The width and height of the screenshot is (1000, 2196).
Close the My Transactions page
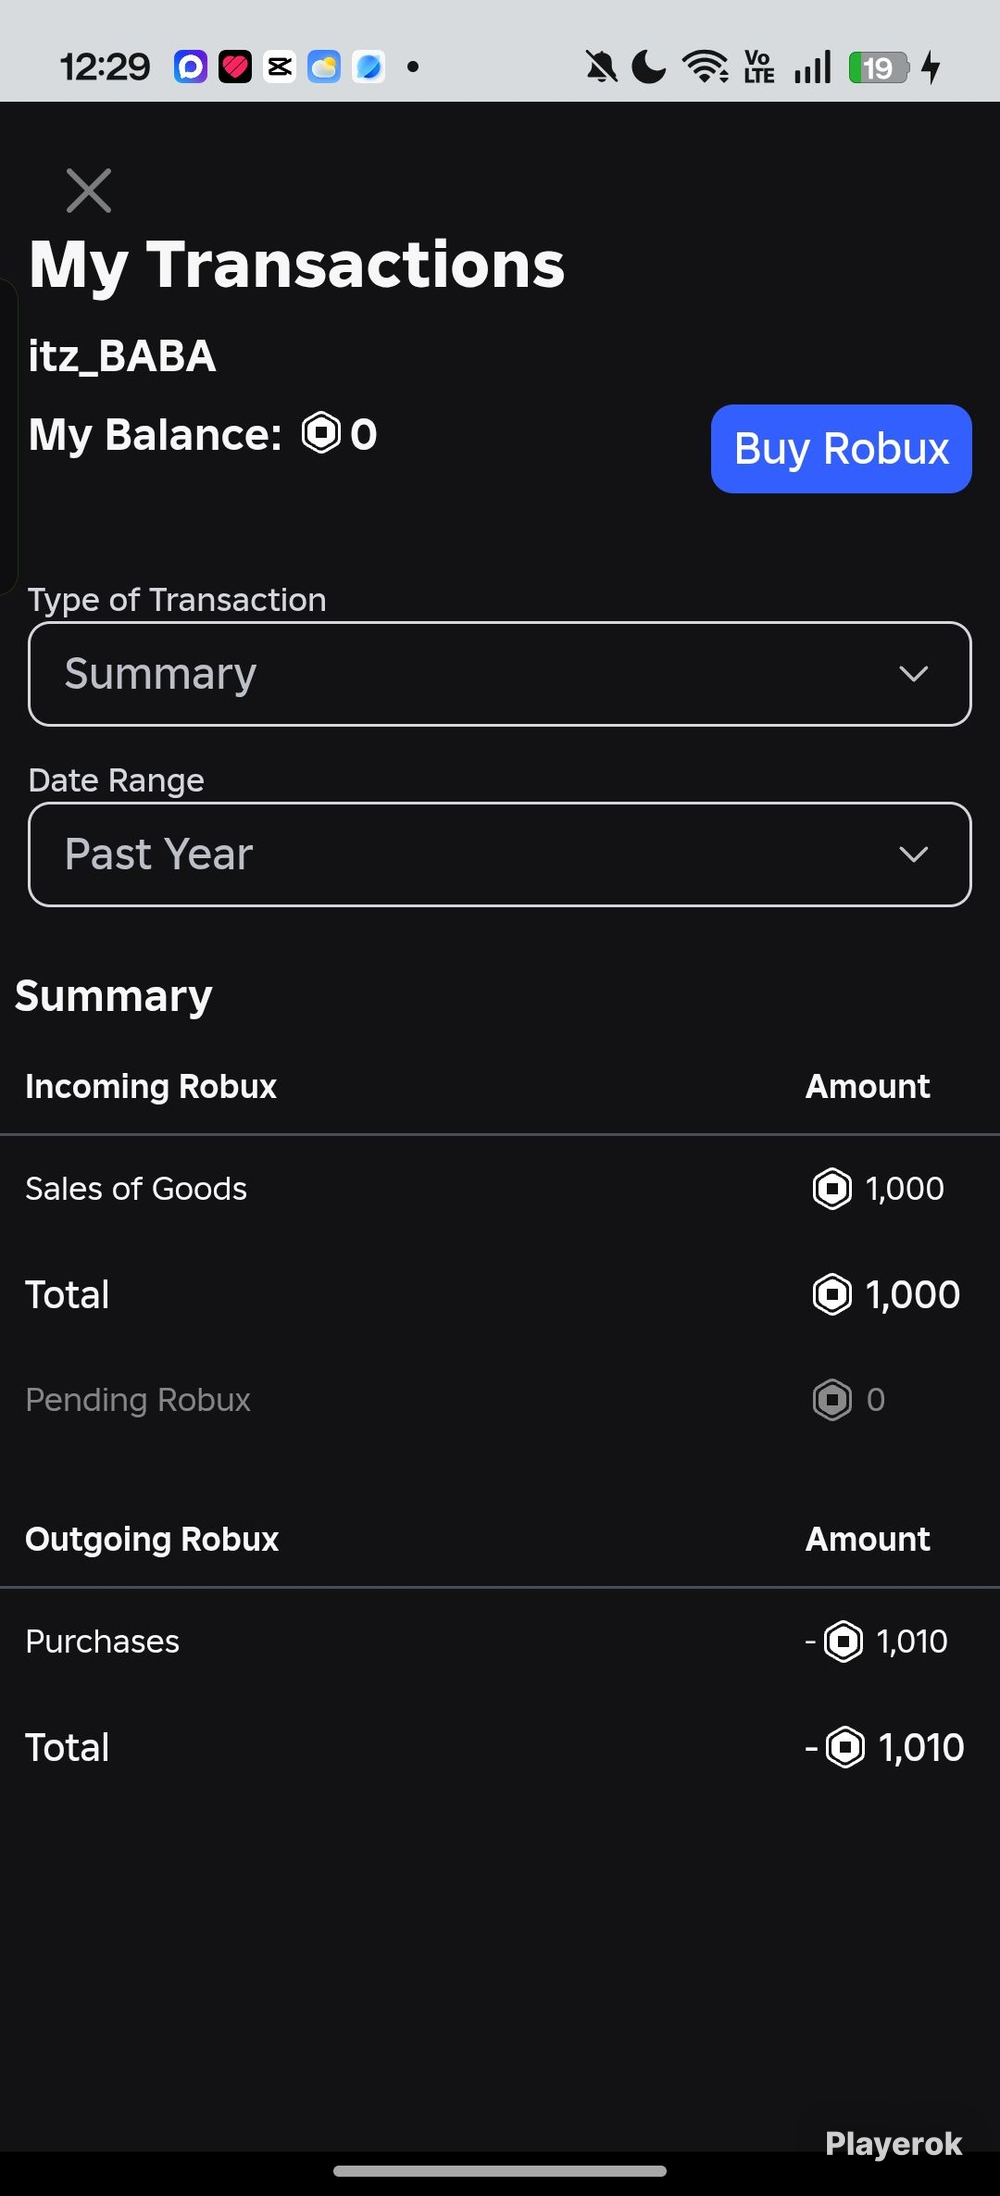(x=88, y=190)
